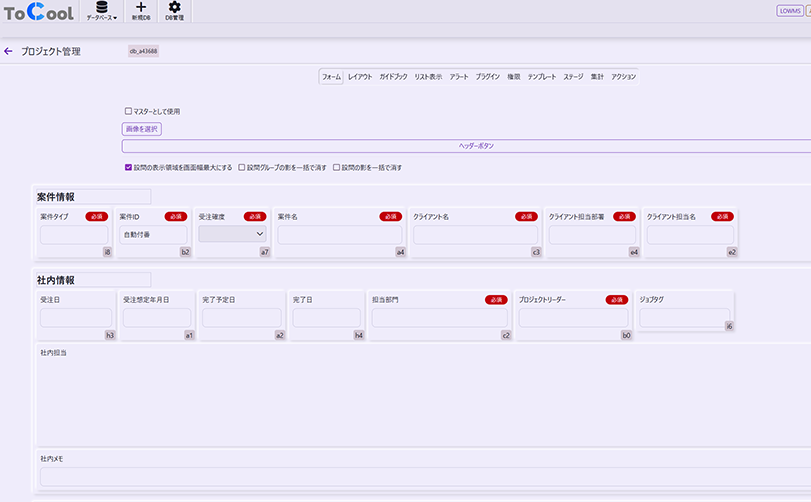Toggle 設問の影を一括で消す checkbox
The width and height of the screenshot is (811, 502).
click(x=337, y=167)
